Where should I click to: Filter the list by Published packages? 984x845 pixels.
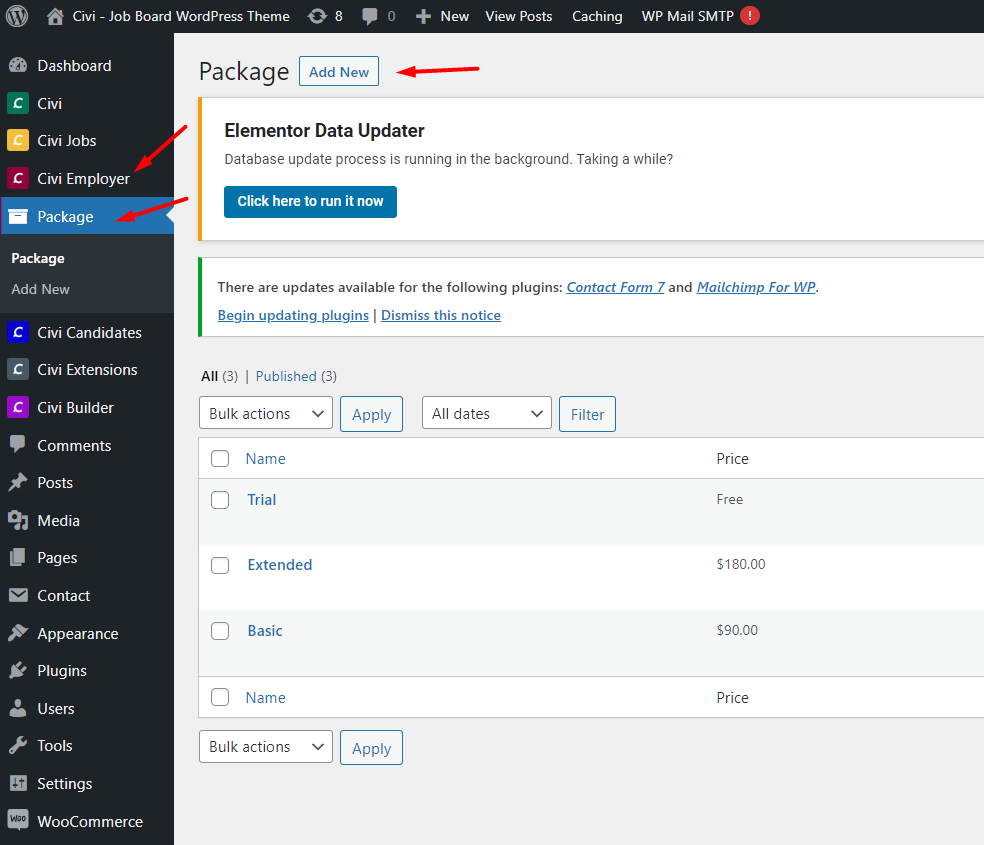point(286,376)
